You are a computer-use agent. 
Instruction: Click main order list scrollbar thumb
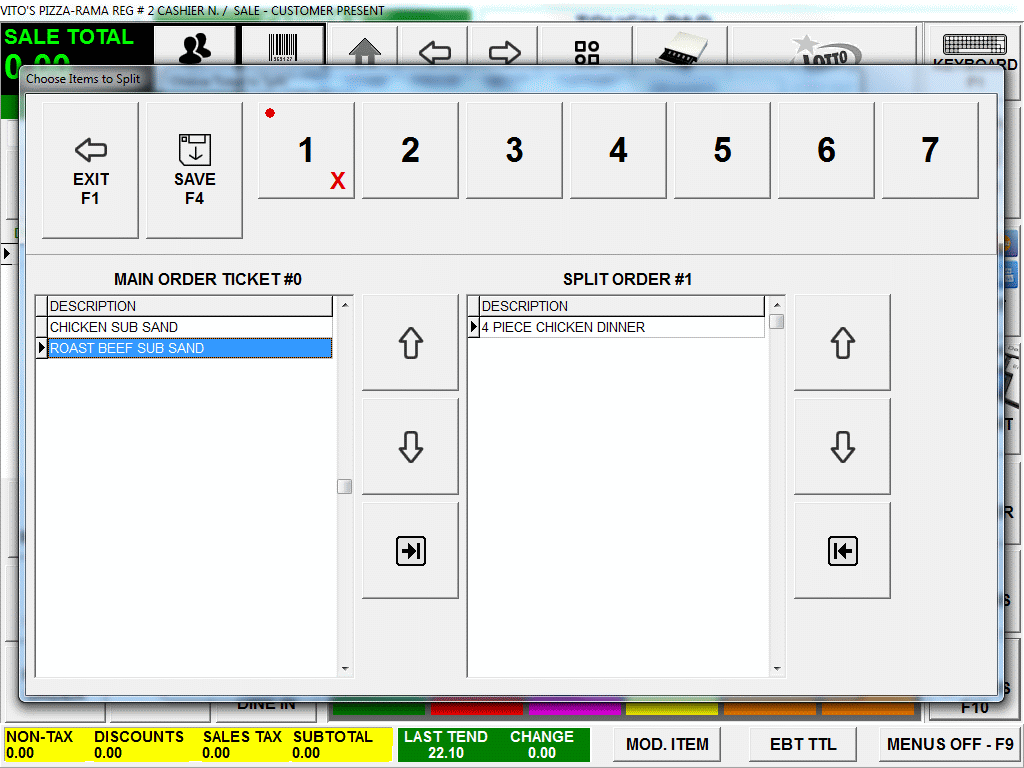[x=344, y=487]
